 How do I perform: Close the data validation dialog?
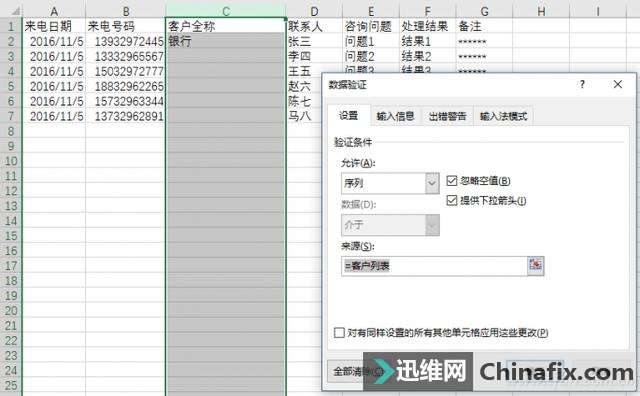[x=618, y=85]
